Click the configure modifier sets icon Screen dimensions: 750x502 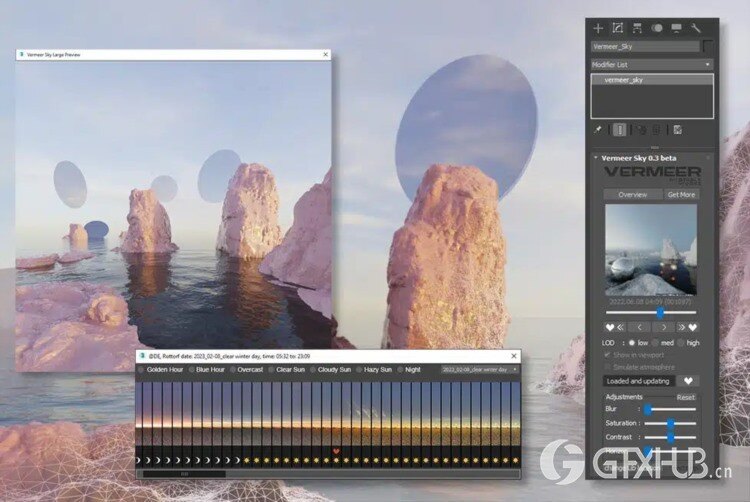pyautogui.click(x=677, y=129)
